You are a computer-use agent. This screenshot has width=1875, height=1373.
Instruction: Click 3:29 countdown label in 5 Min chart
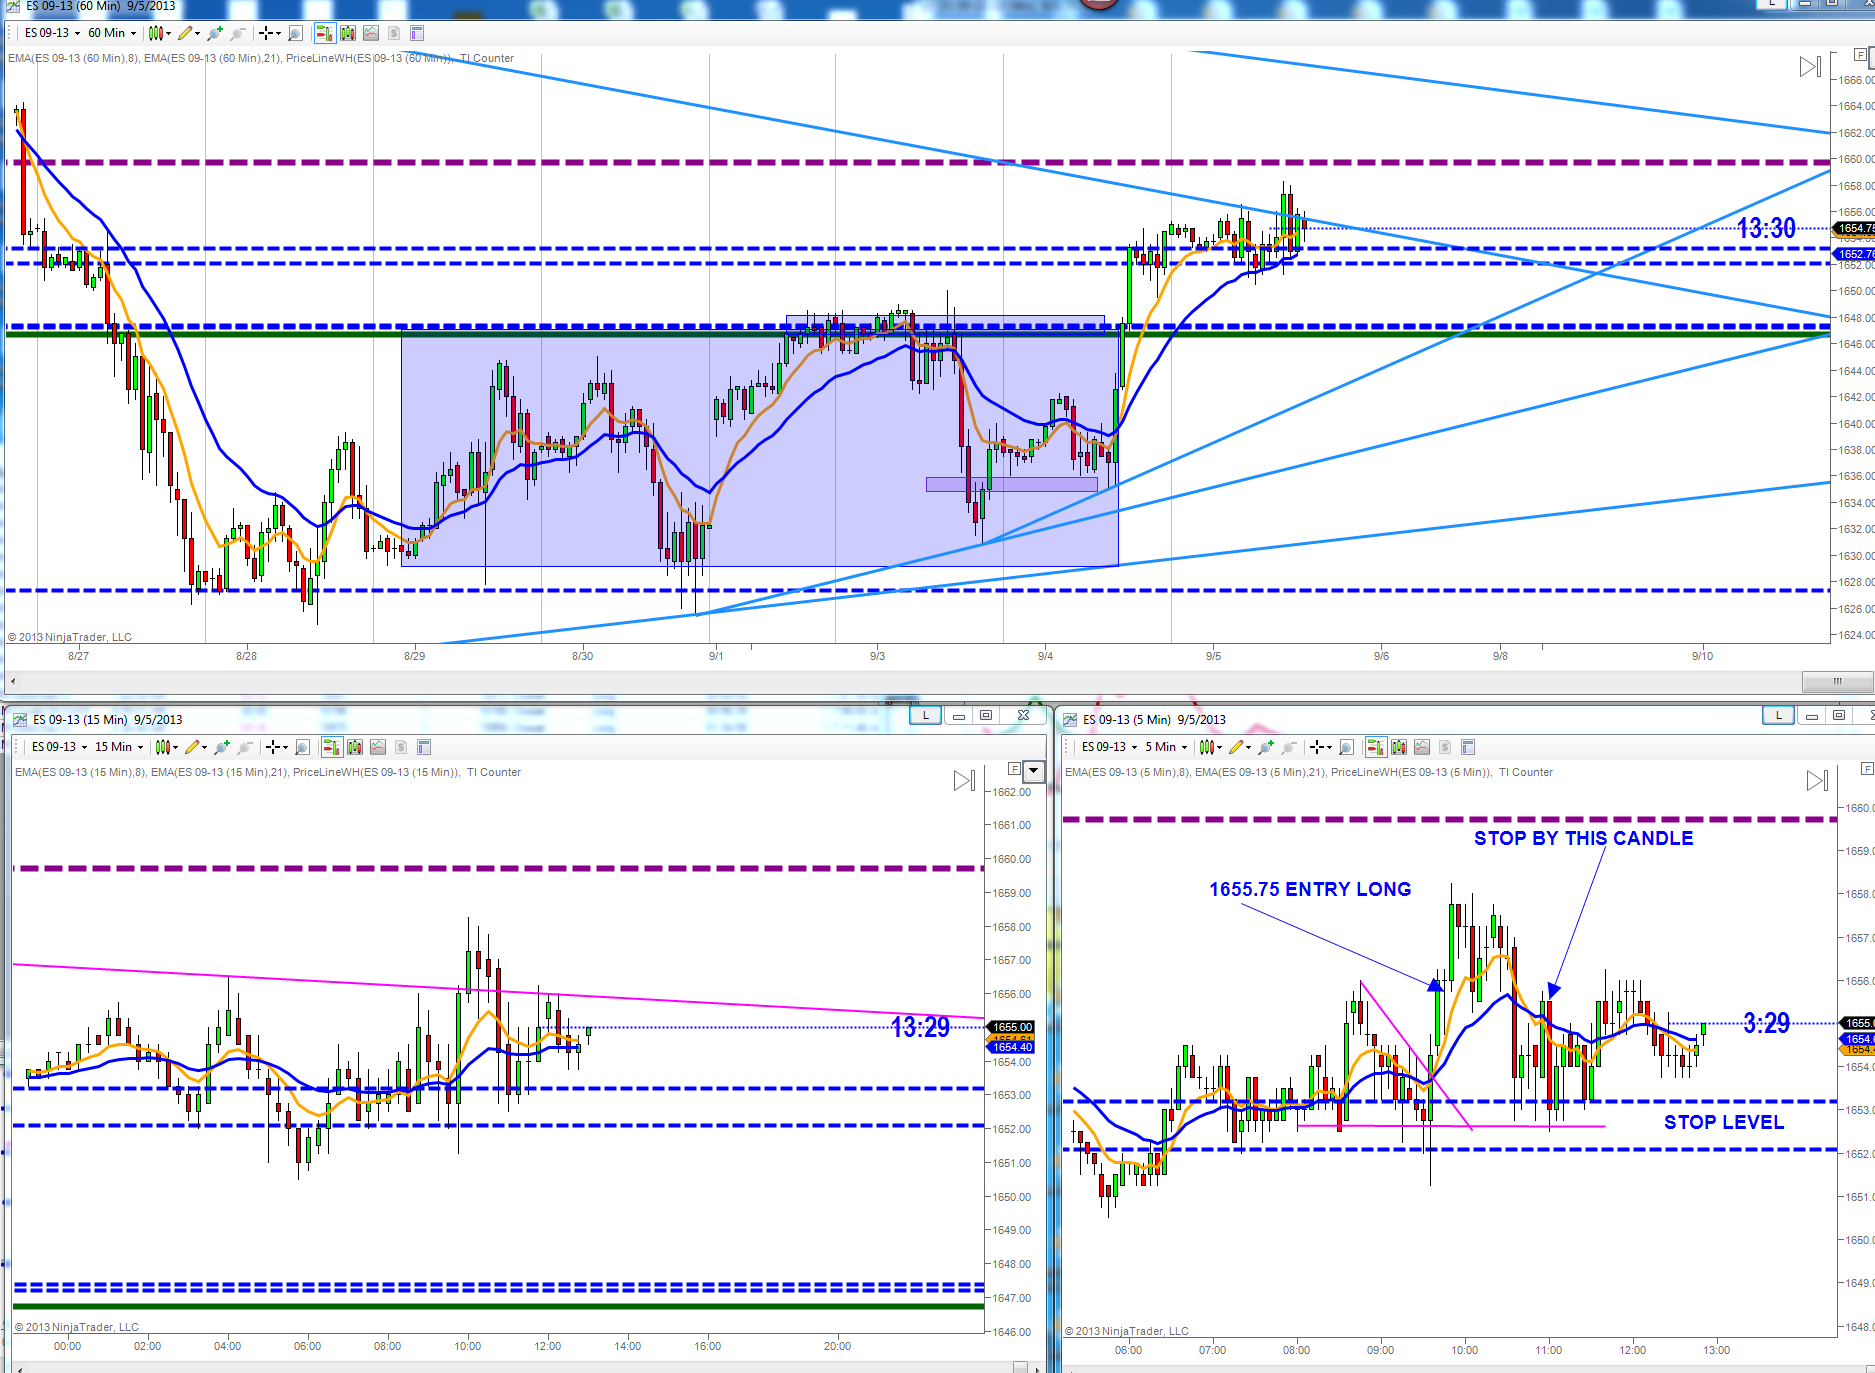point(1766,1023)
